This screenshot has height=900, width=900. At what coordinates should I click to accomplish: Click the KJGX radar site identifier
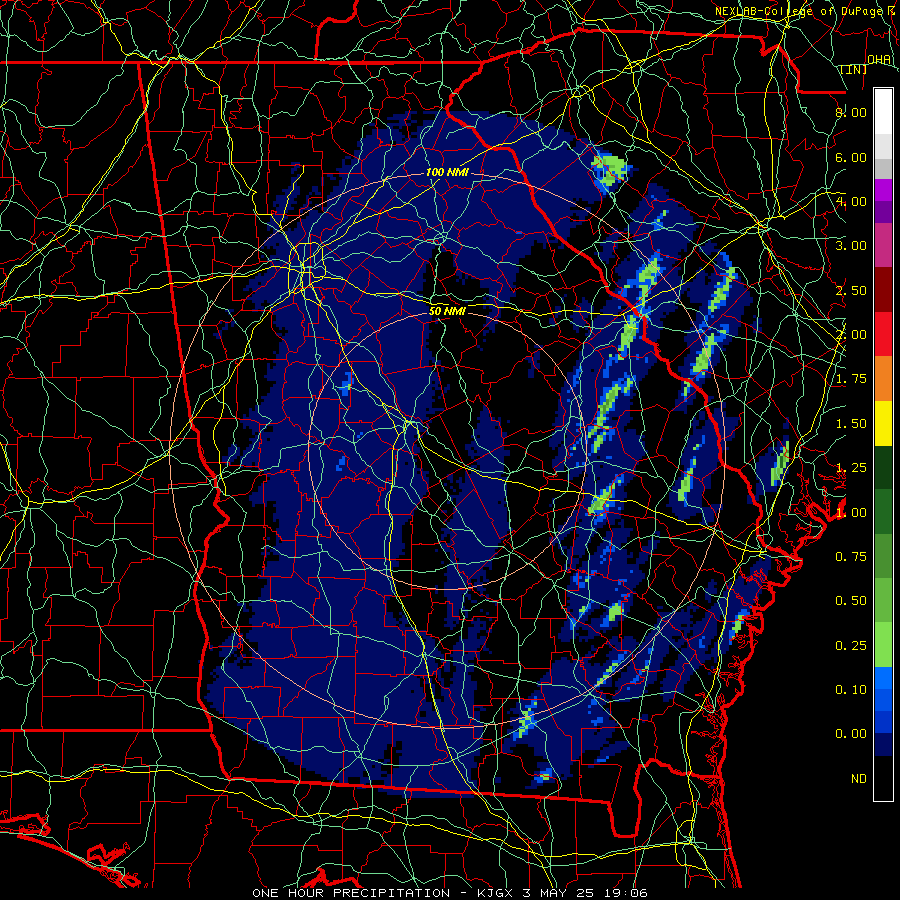[496, 893]
